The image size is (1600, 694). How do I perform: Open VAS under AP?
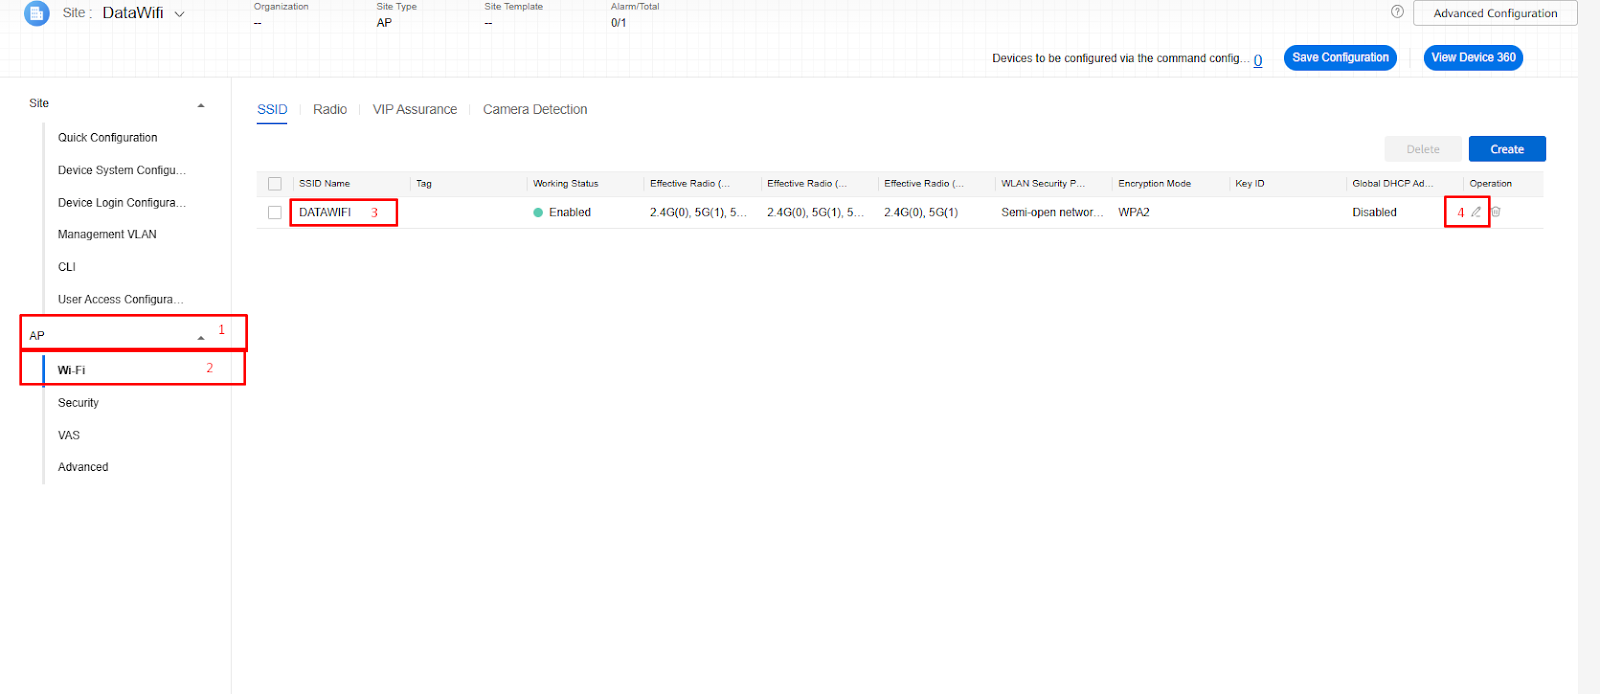coord(69,435)
